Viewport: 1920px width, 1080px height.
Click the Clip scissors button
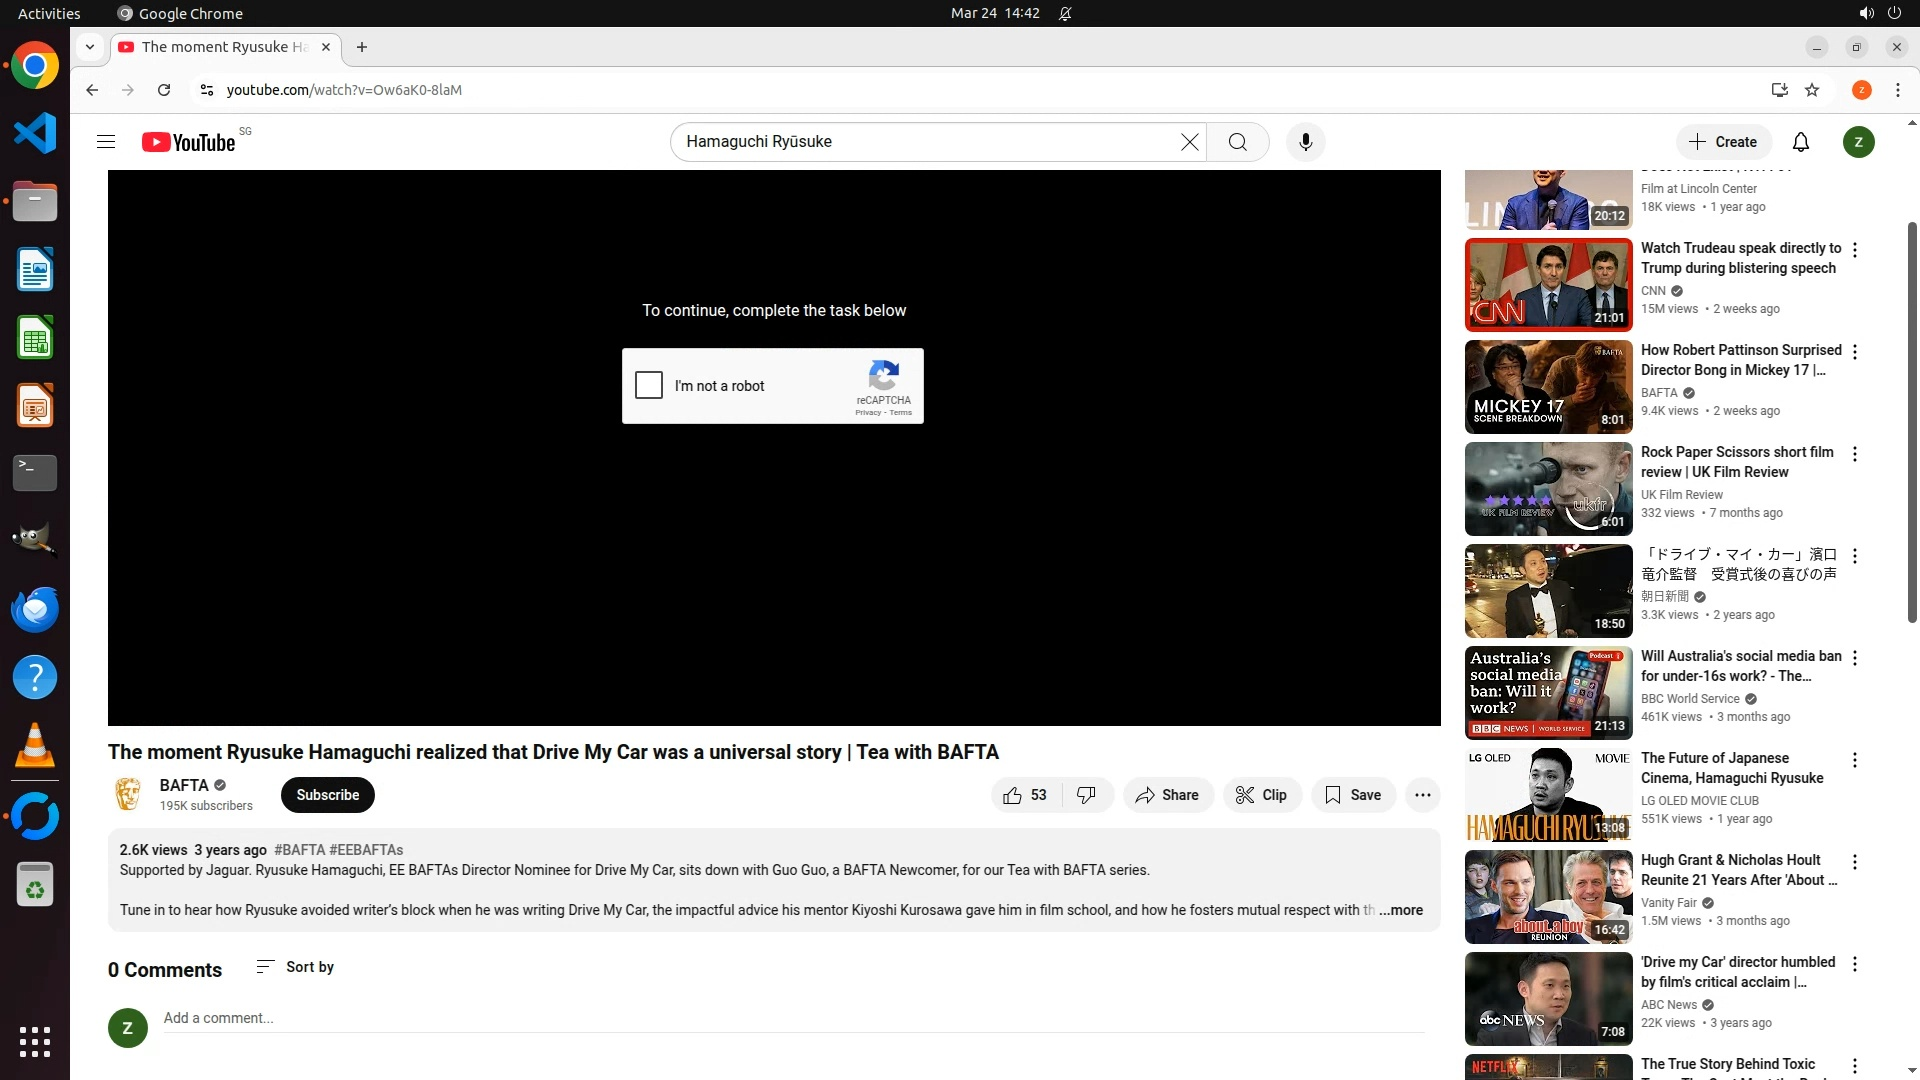pos(1261,795)
